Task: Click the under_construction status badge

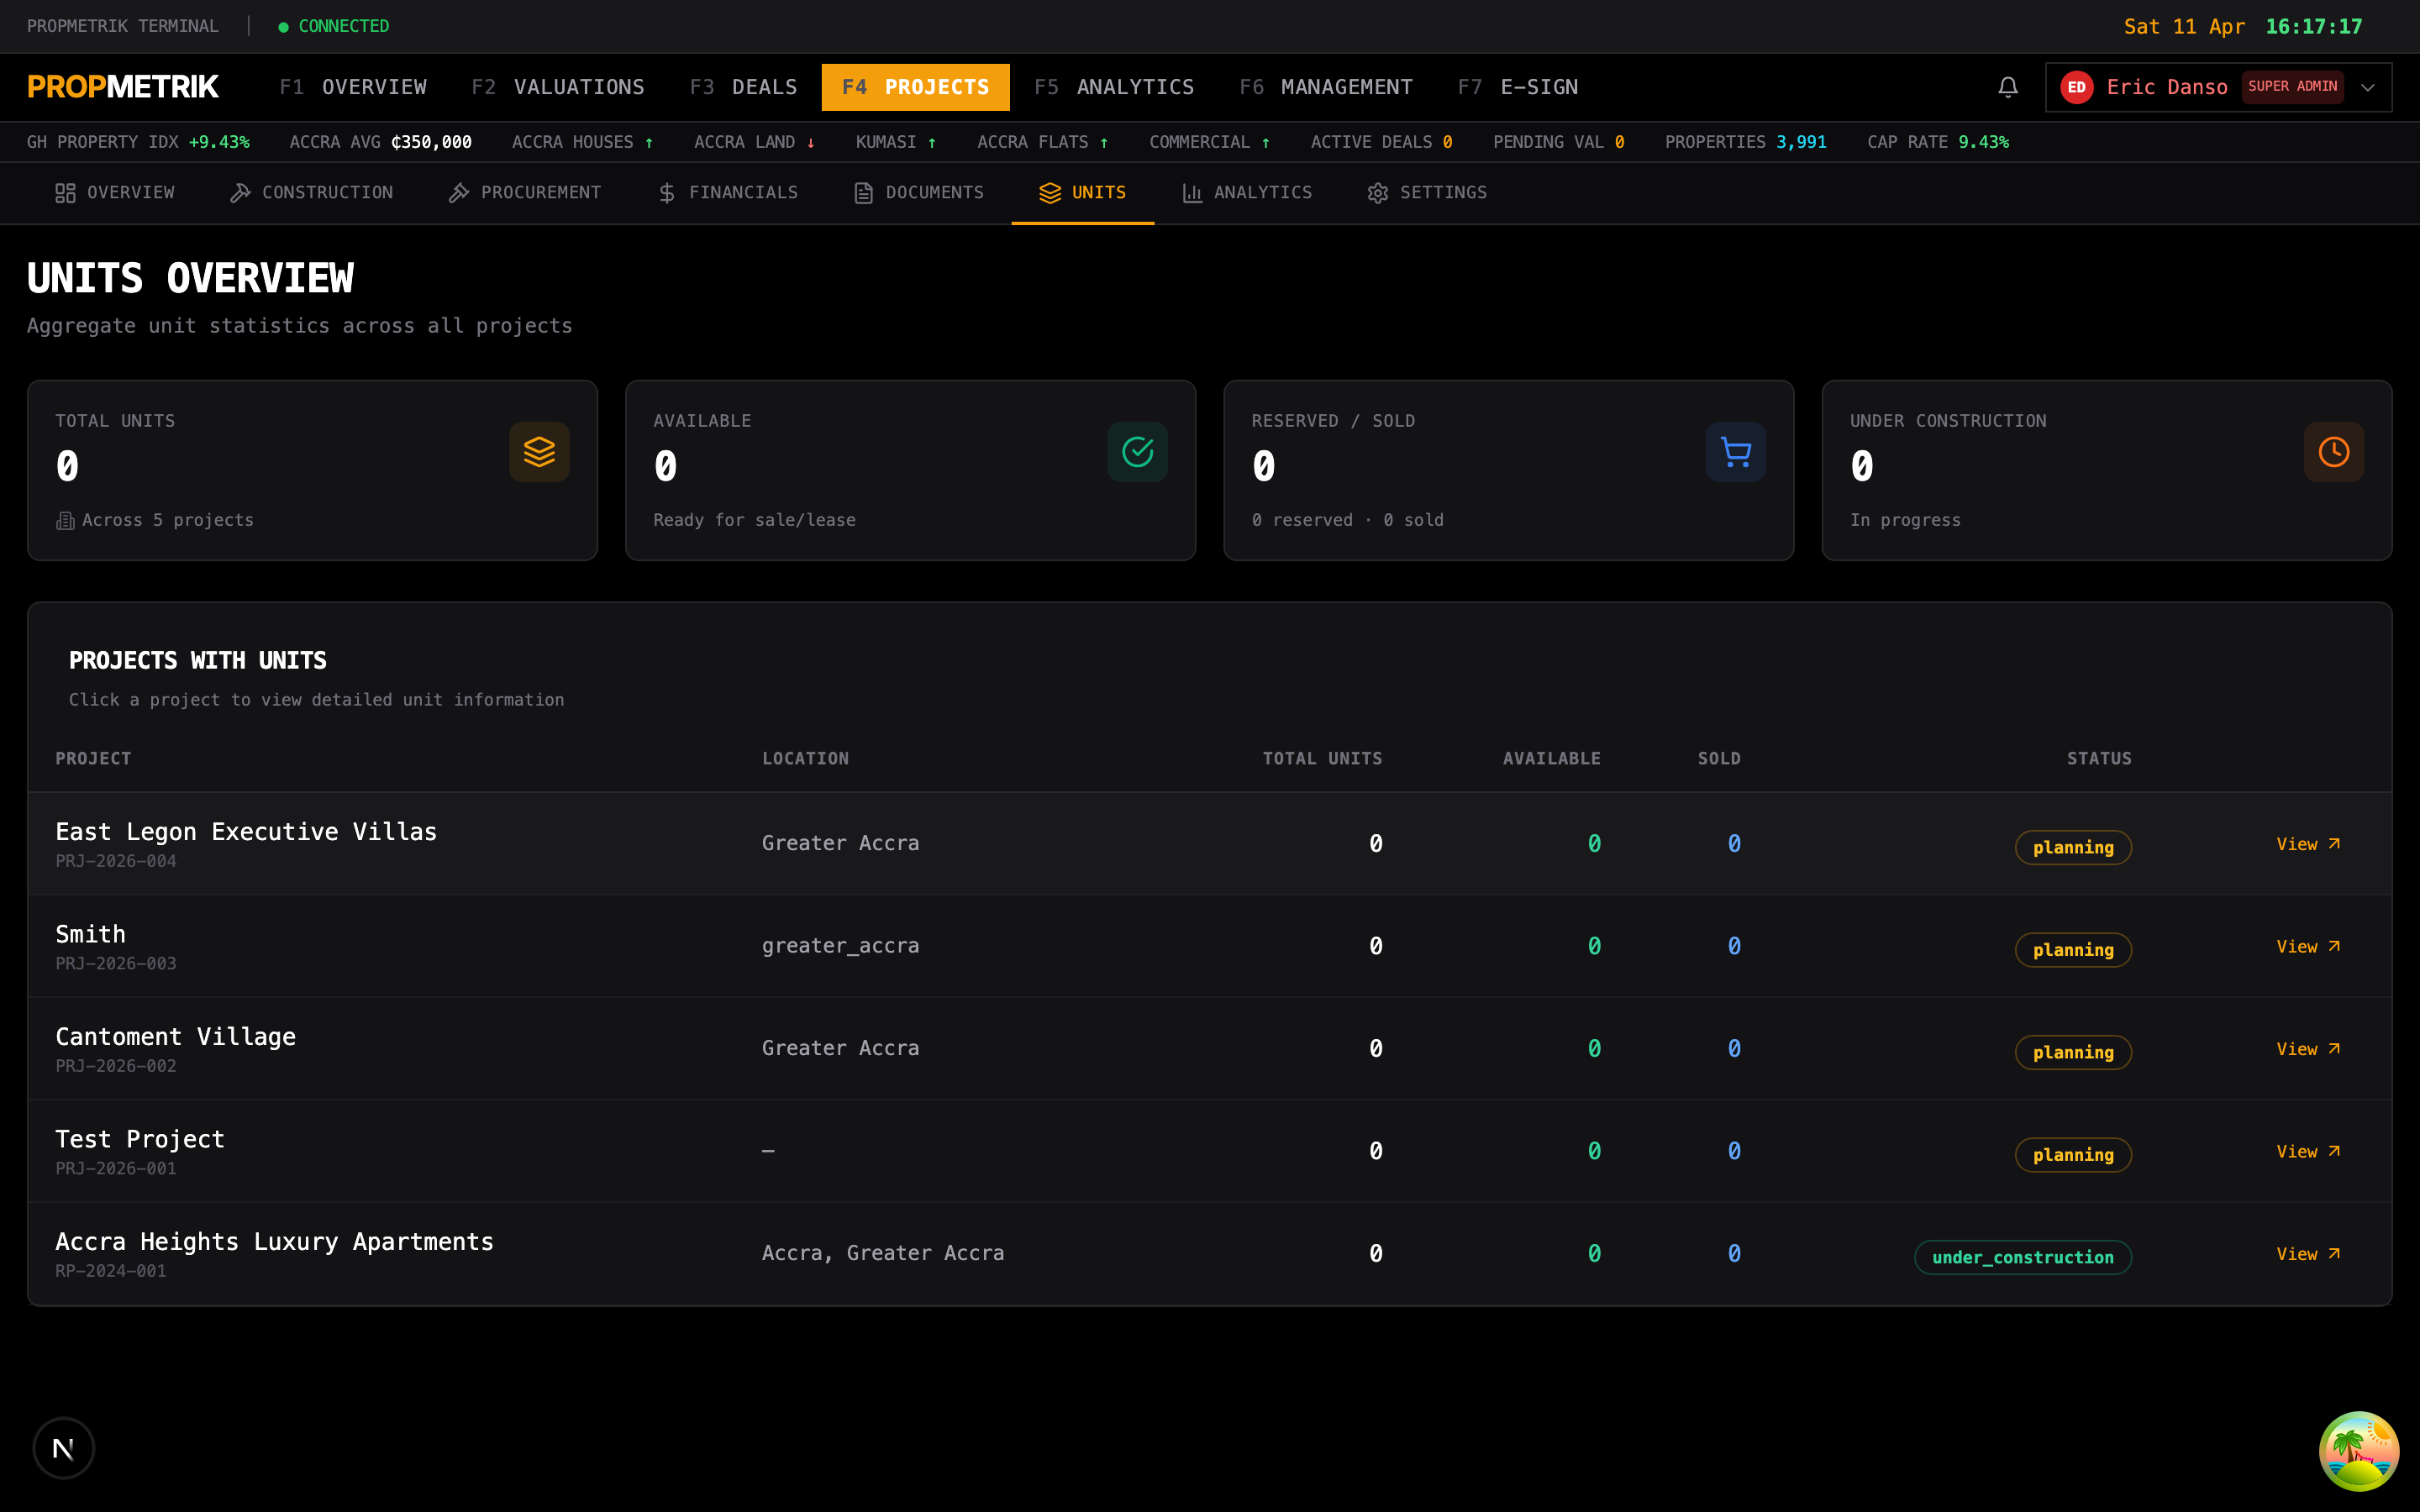Action: [x=2022, y=1257]
